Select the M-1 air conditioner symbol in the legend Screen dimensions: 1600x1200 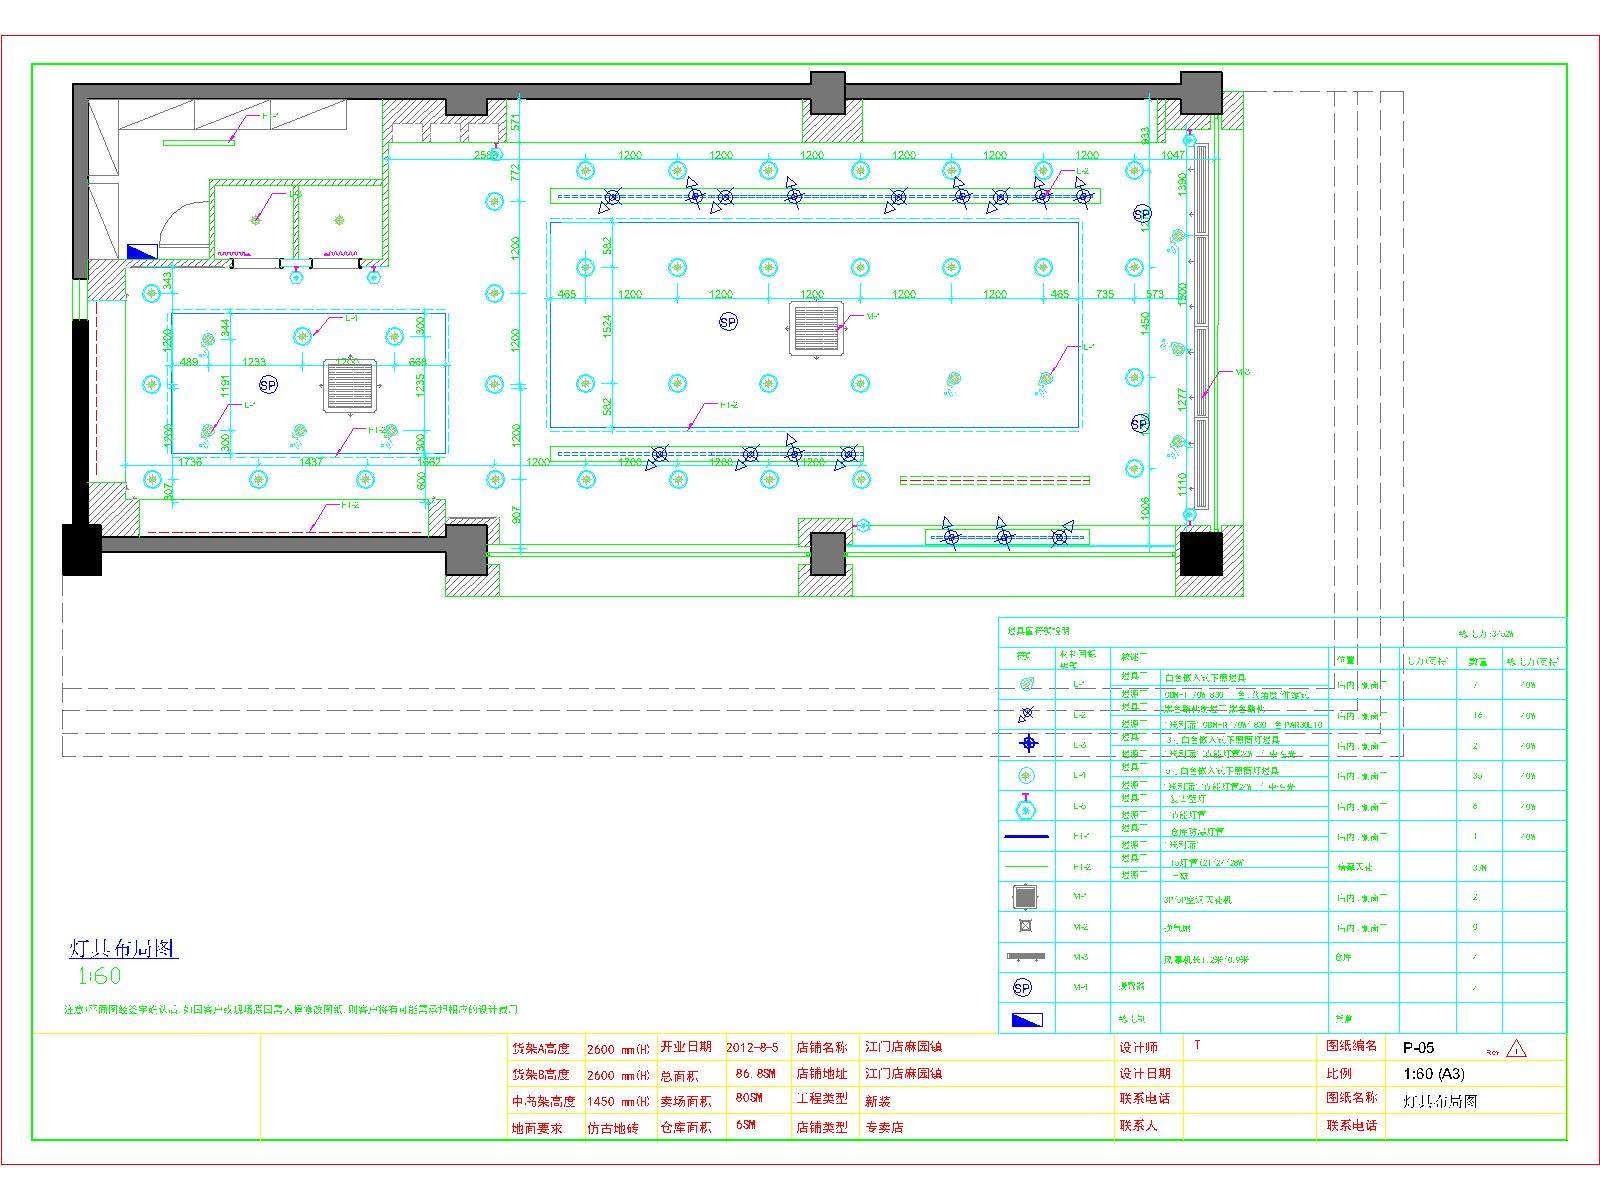pyautogui.click(x=1025, y=896)
